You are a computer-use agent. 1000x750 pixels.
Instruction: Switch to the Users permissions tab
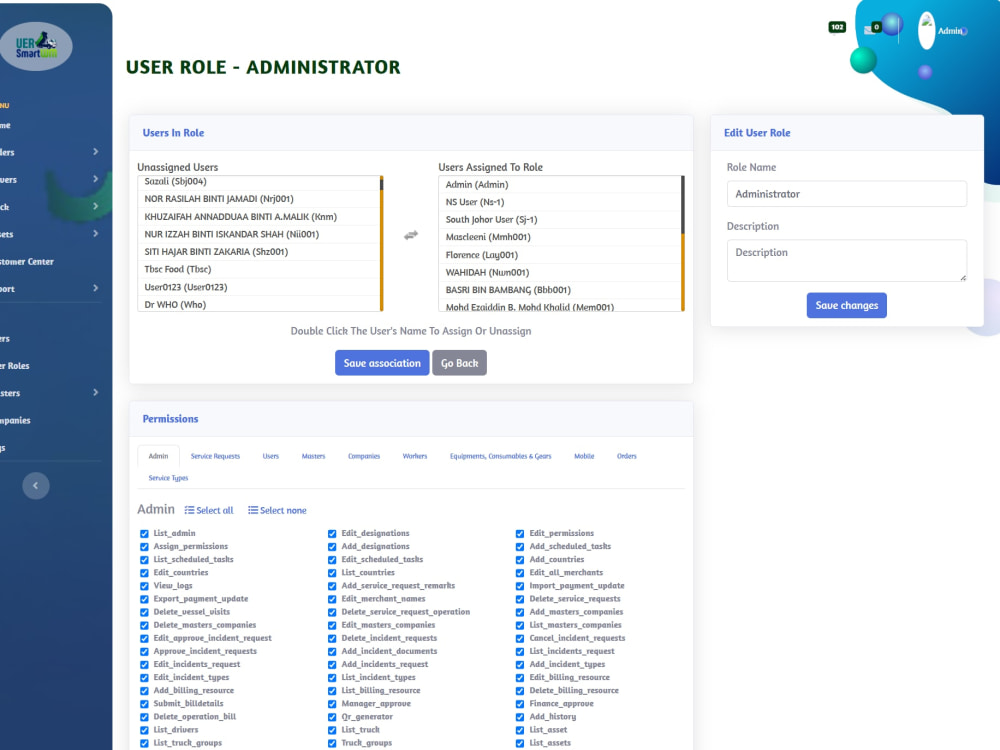tap(270, 456)
